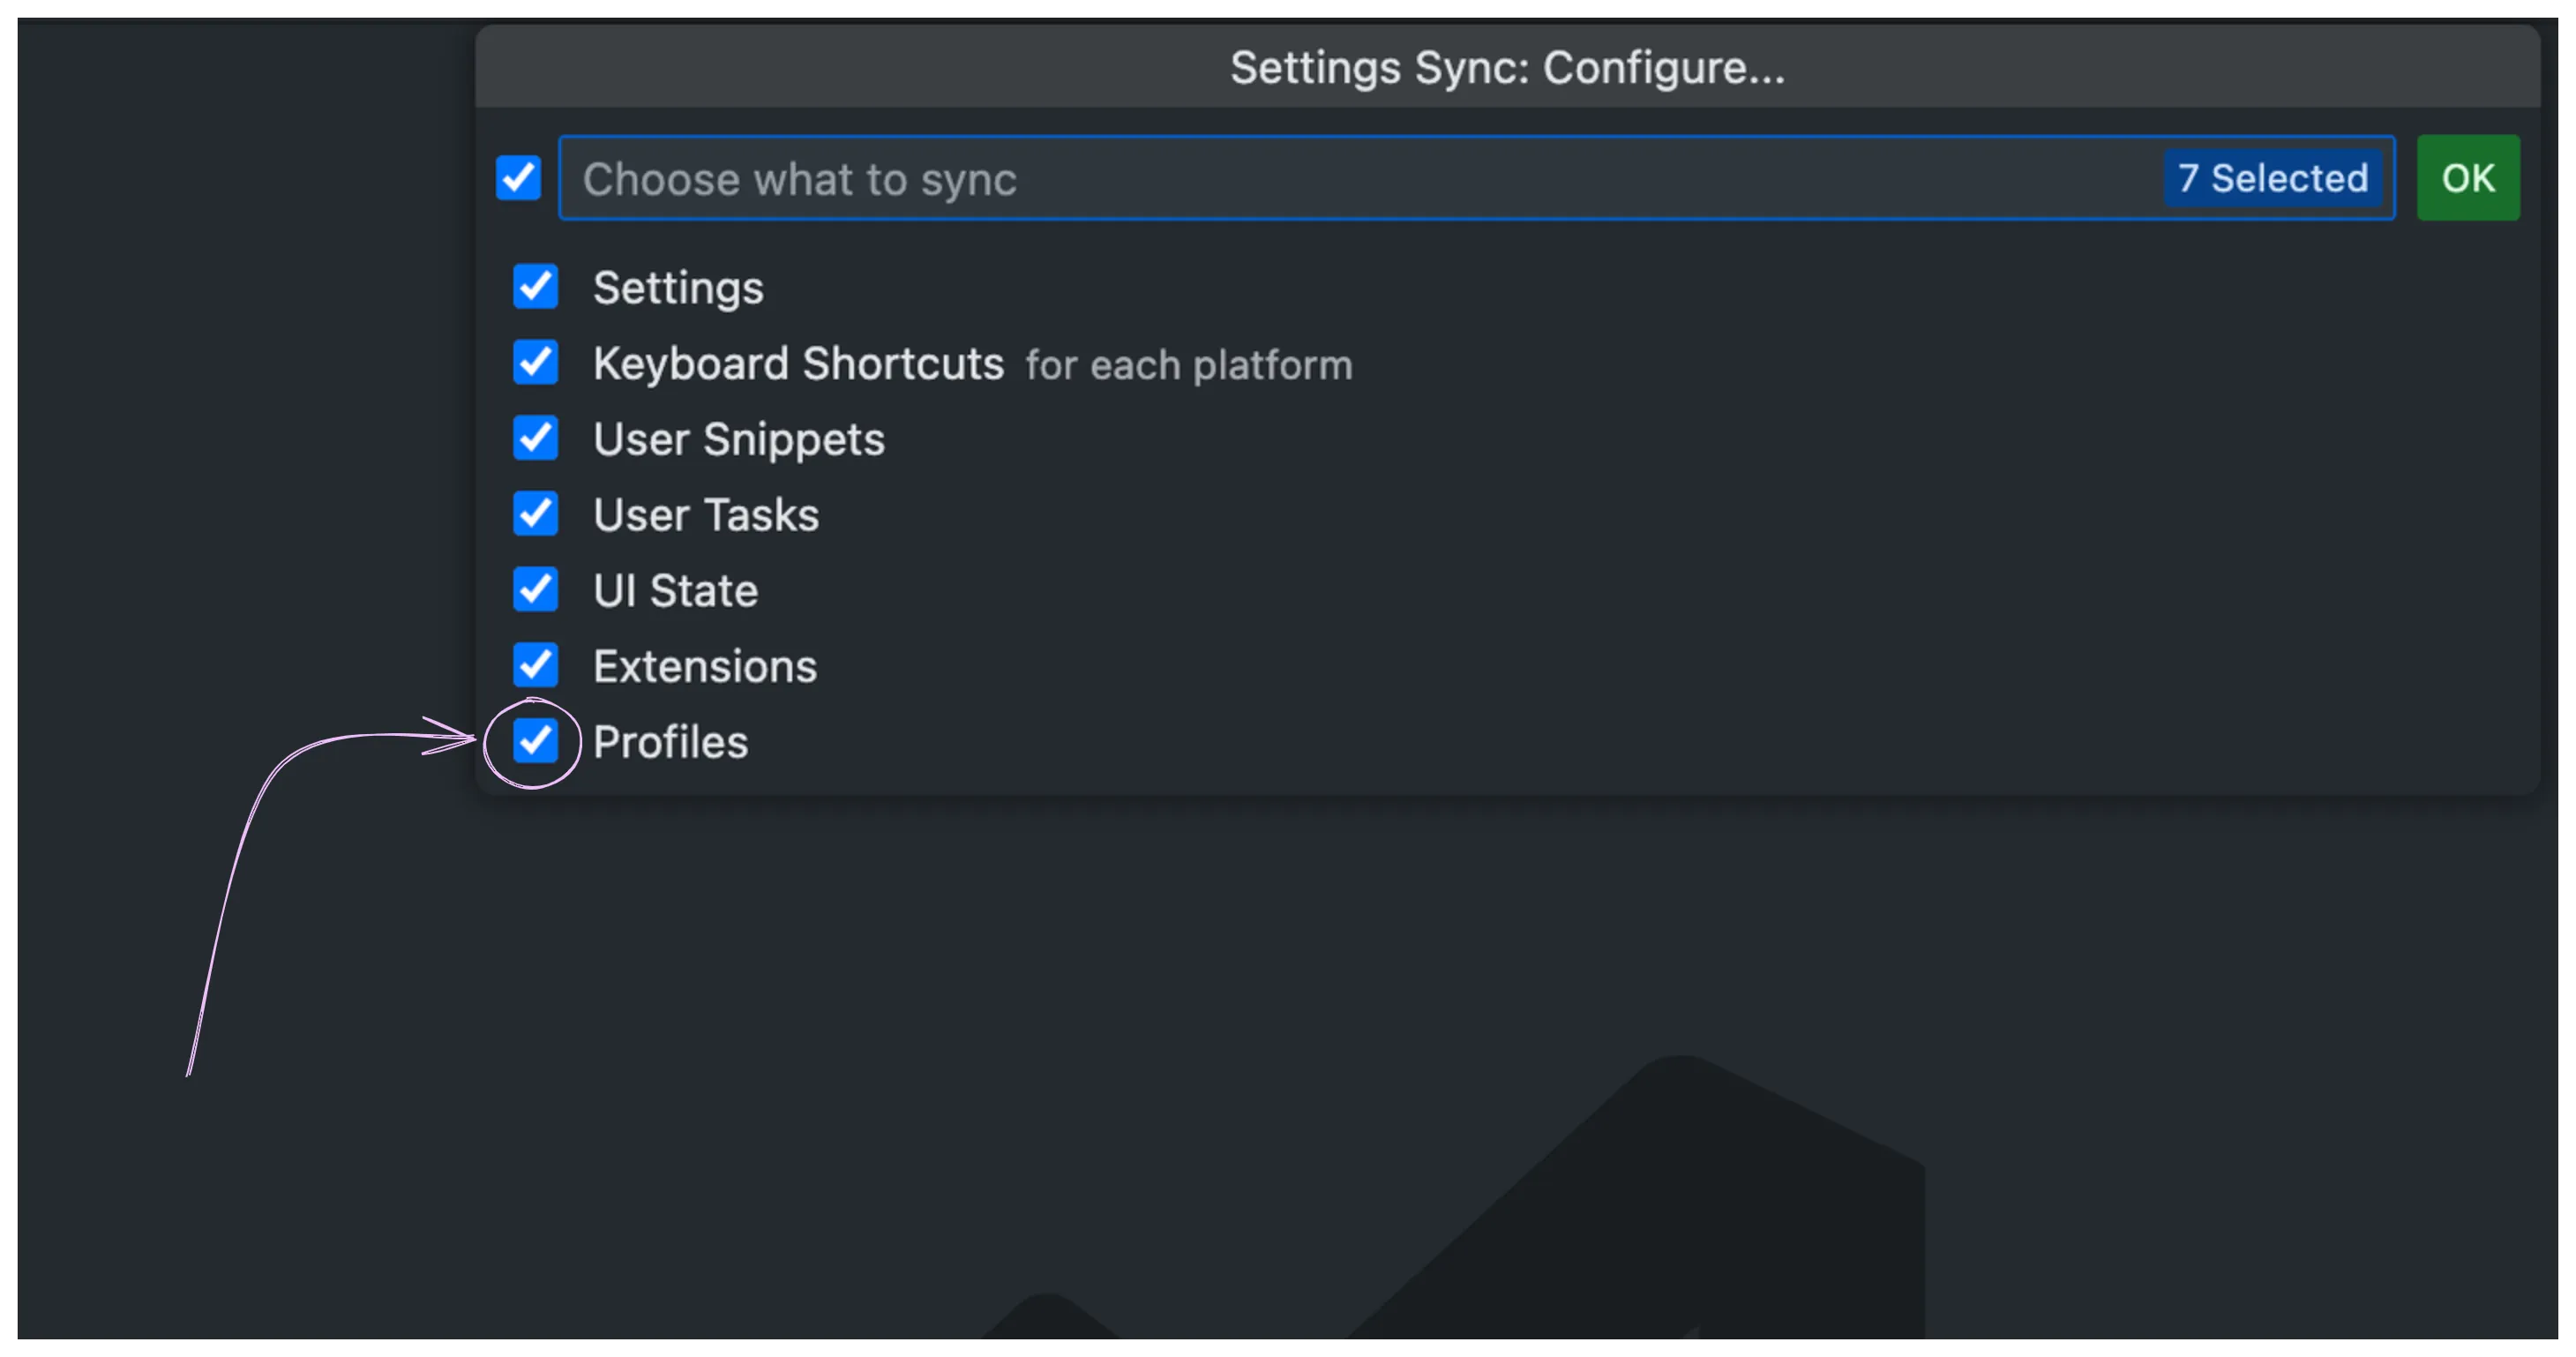Click the 'Settings Sync: Configure...' title bar
This screenshot has height=1357, width=2576.
coord(1507,68)
